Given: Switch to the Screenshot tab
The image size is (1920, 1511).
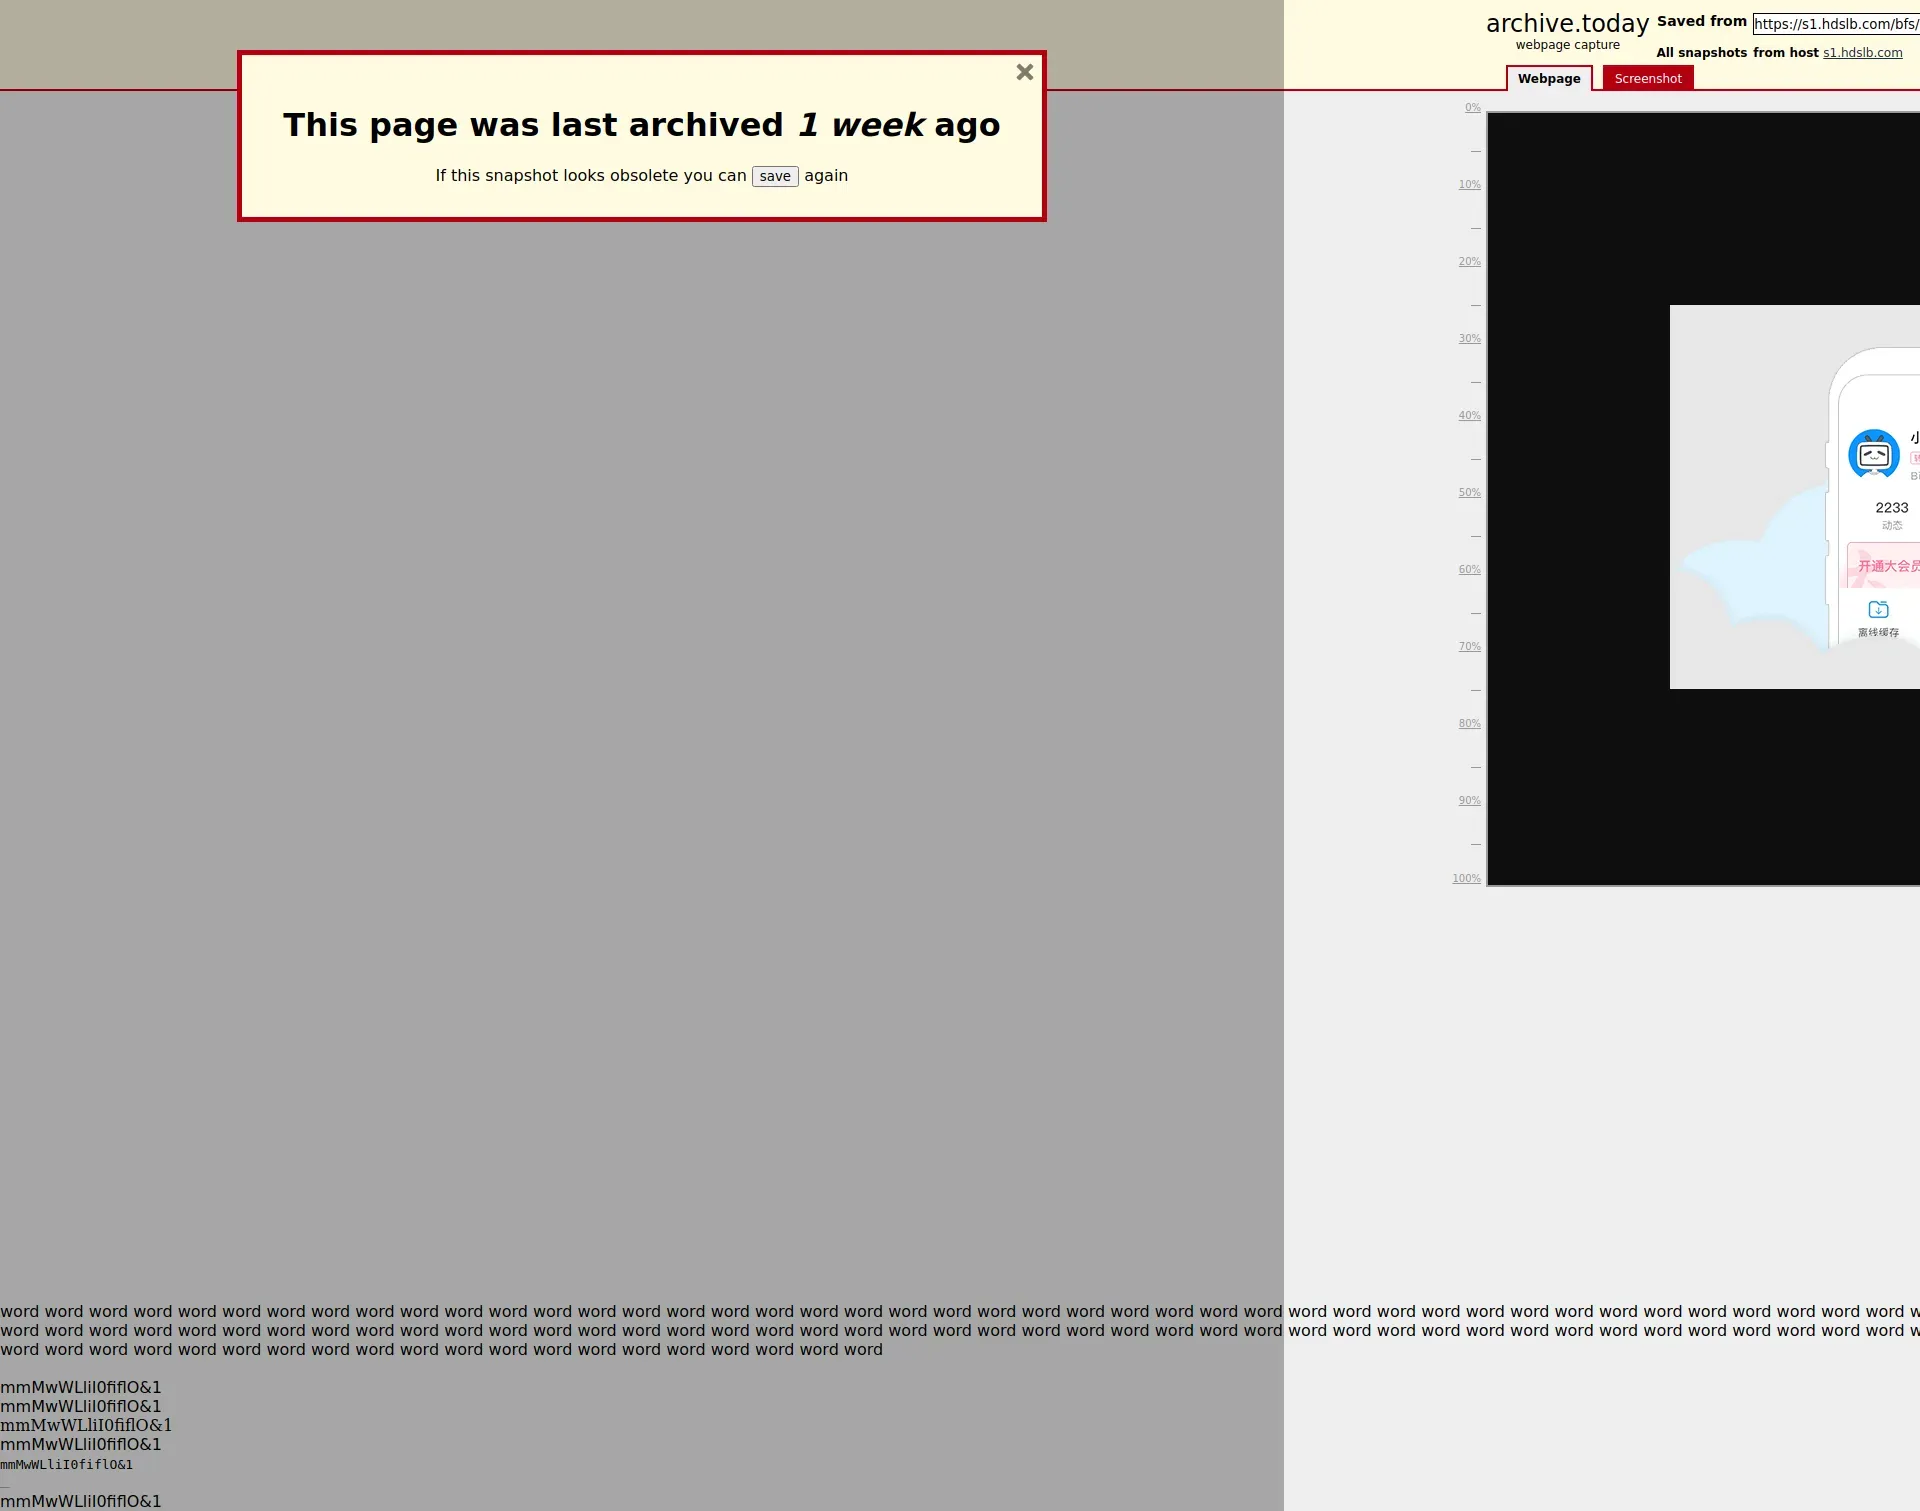Looking at the screenshot, I should 1647,79.
